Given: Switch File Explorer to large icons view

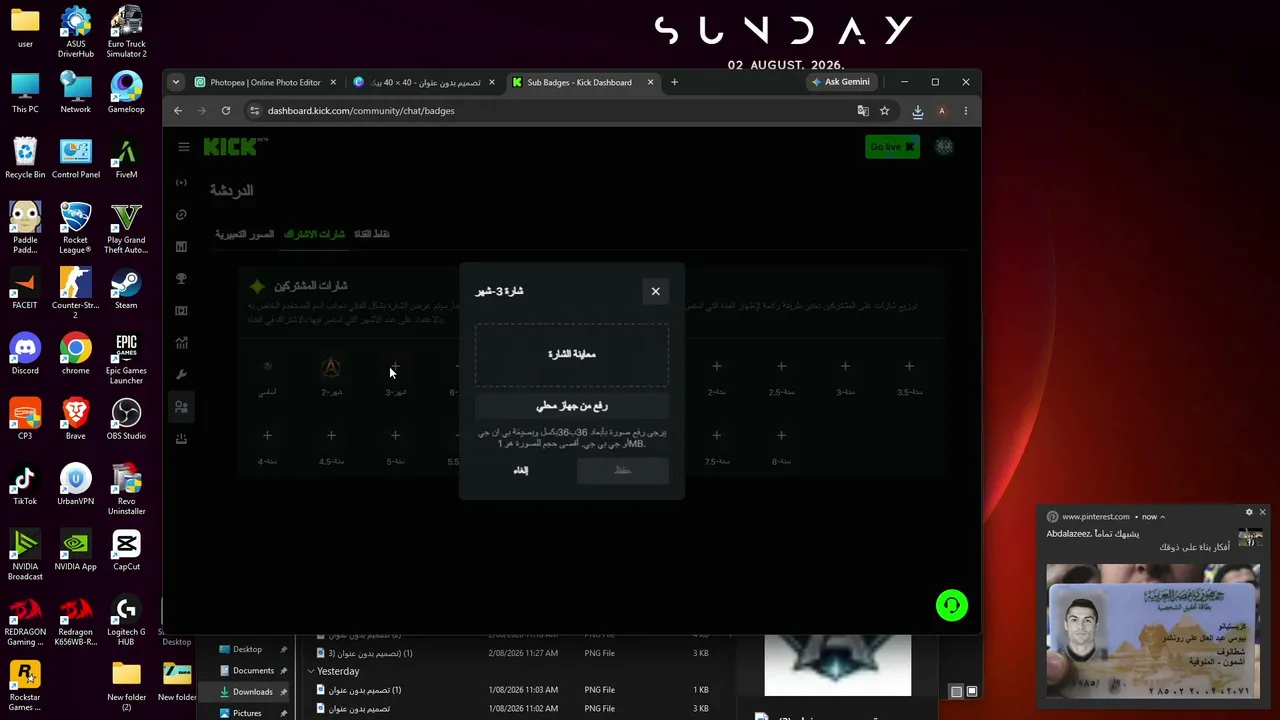Looking at the screenshot, I should coord(972,691).
